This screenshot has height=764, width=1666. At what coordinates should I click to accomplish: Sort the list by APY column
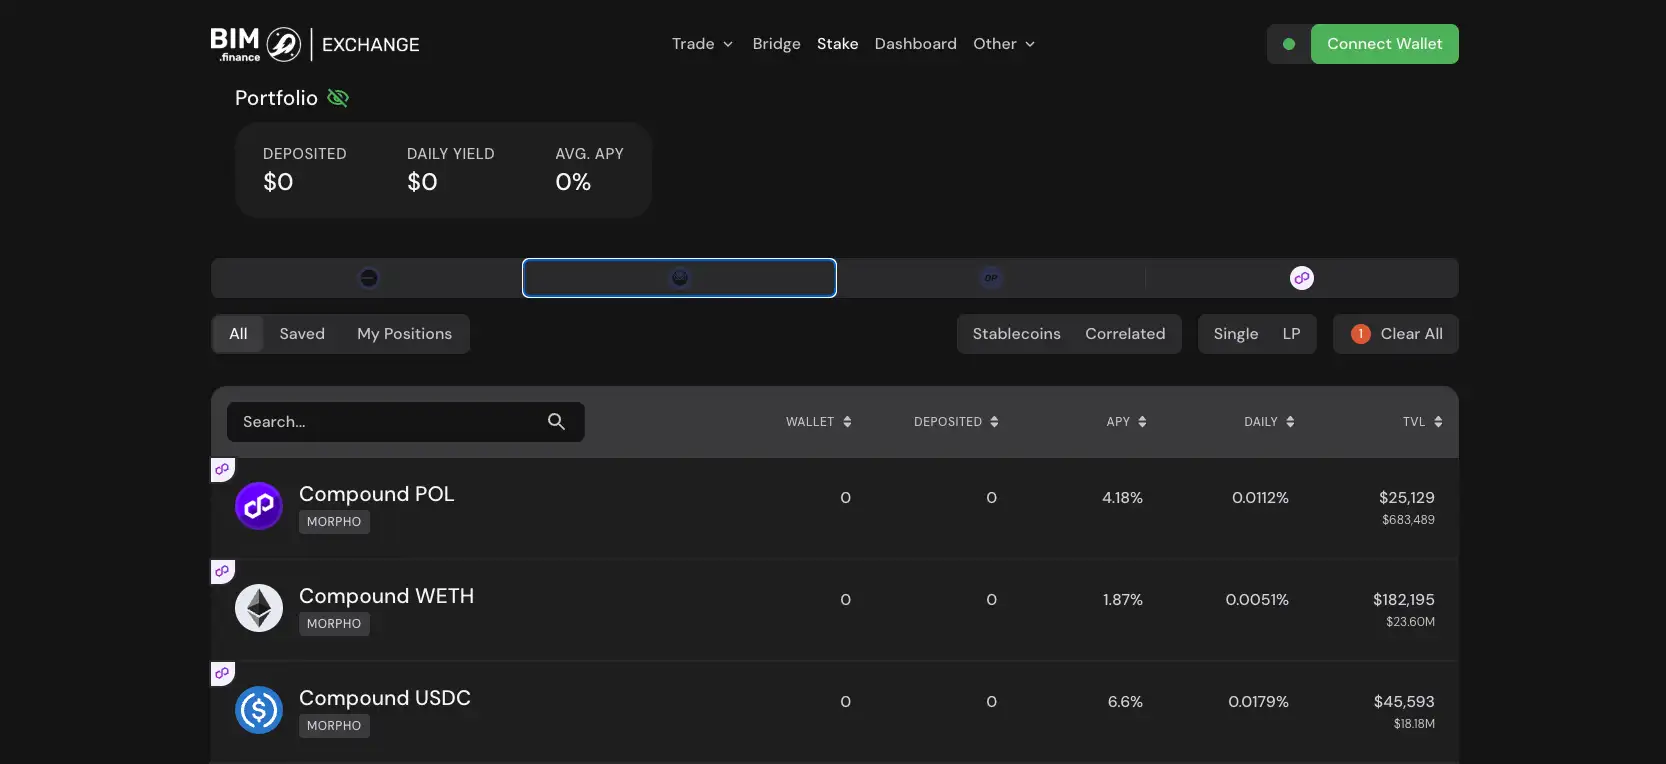(x=1126, y=422)
